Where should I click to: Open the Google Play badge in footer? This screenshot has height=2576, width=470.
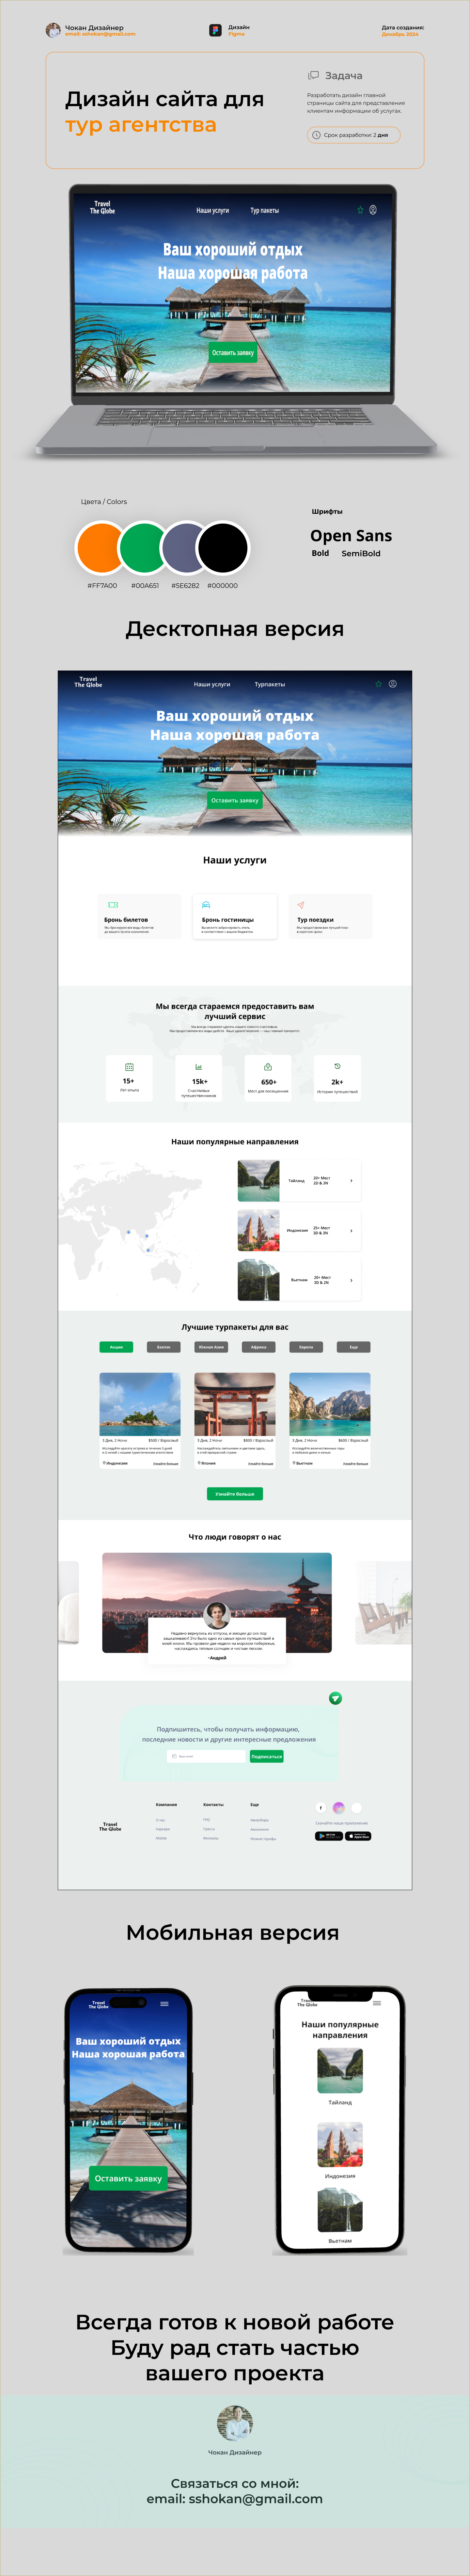(329, 1836)
